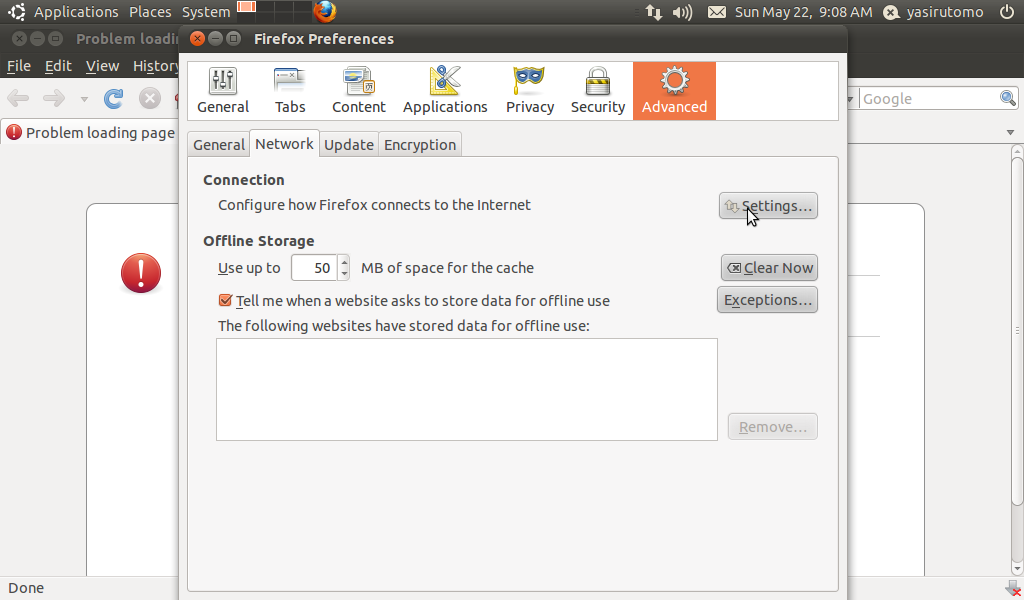The height and width of the screenshot is (600, 1024).
Task: Select the Problem loading page browser tab
Action: pyautogui.click(x=91, y=133)
